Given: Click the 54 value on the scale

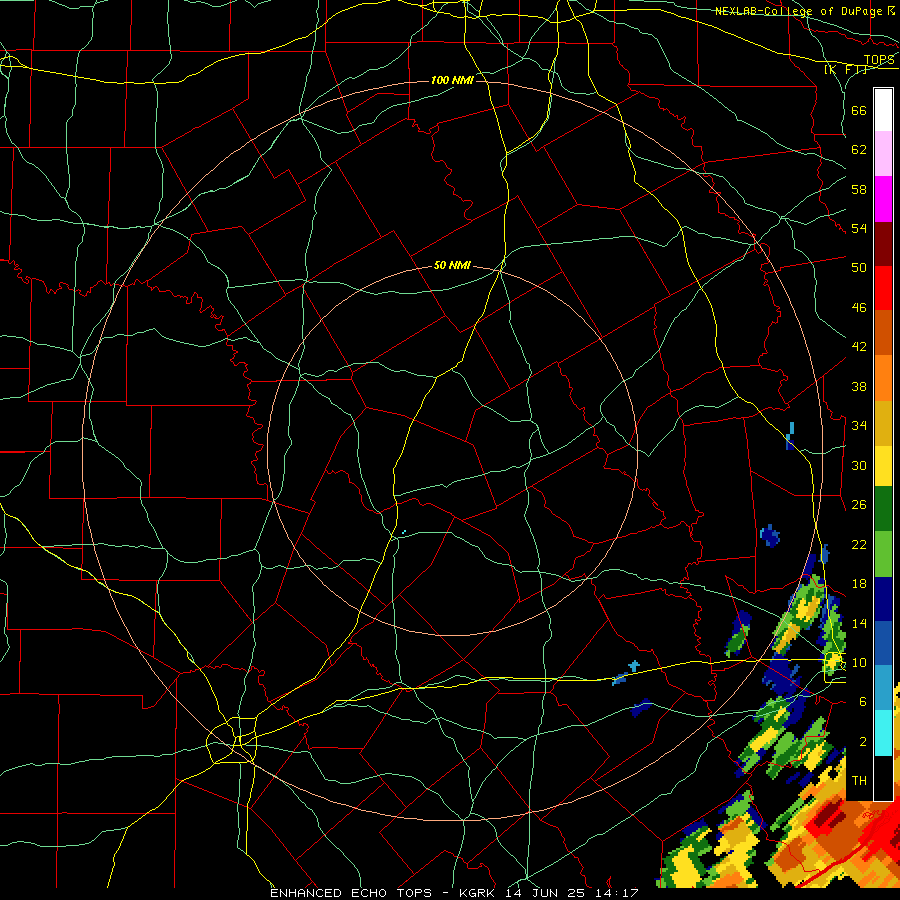Looking at the screenshot, I should coord(859,228).
